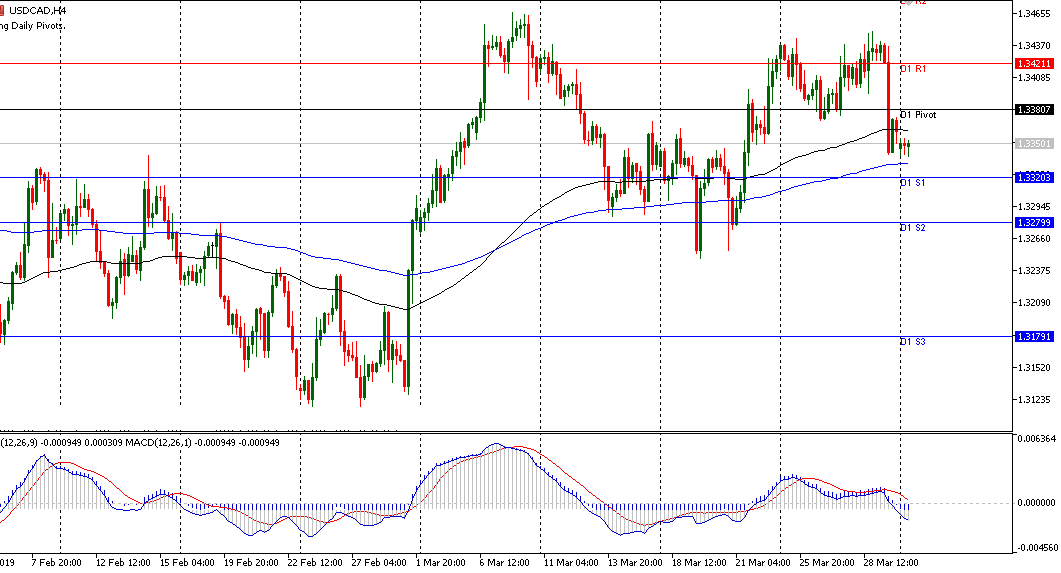The image size is (1061, 573).
Task: Click the USDCAD,H4 chart title
Action: point(37,11)
